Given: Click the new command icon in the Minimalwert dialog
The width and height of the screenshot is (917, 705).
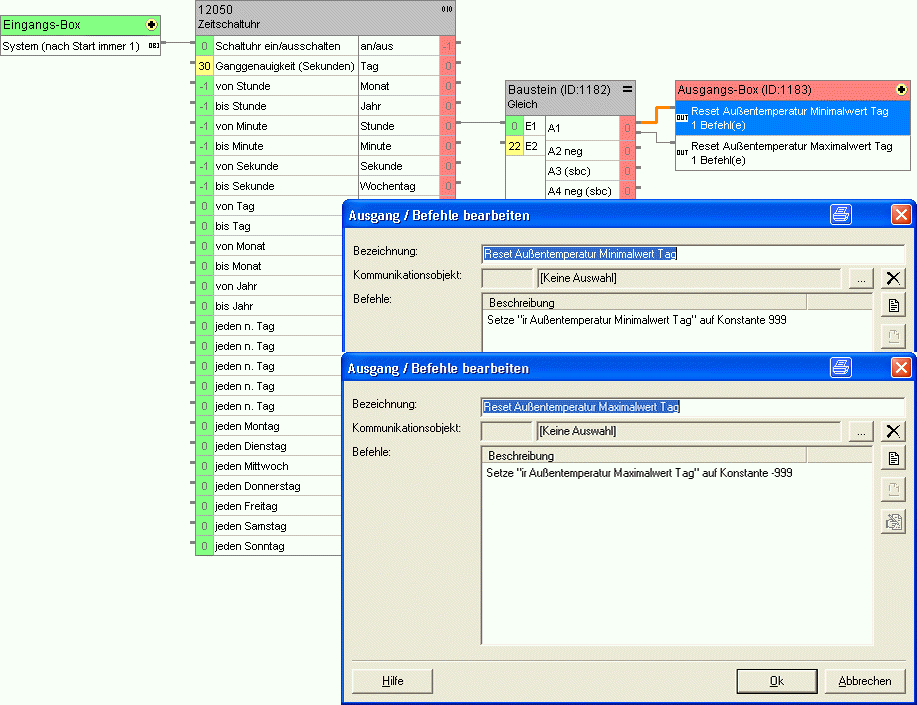Looking at the screenshot, I should point(893,306).
